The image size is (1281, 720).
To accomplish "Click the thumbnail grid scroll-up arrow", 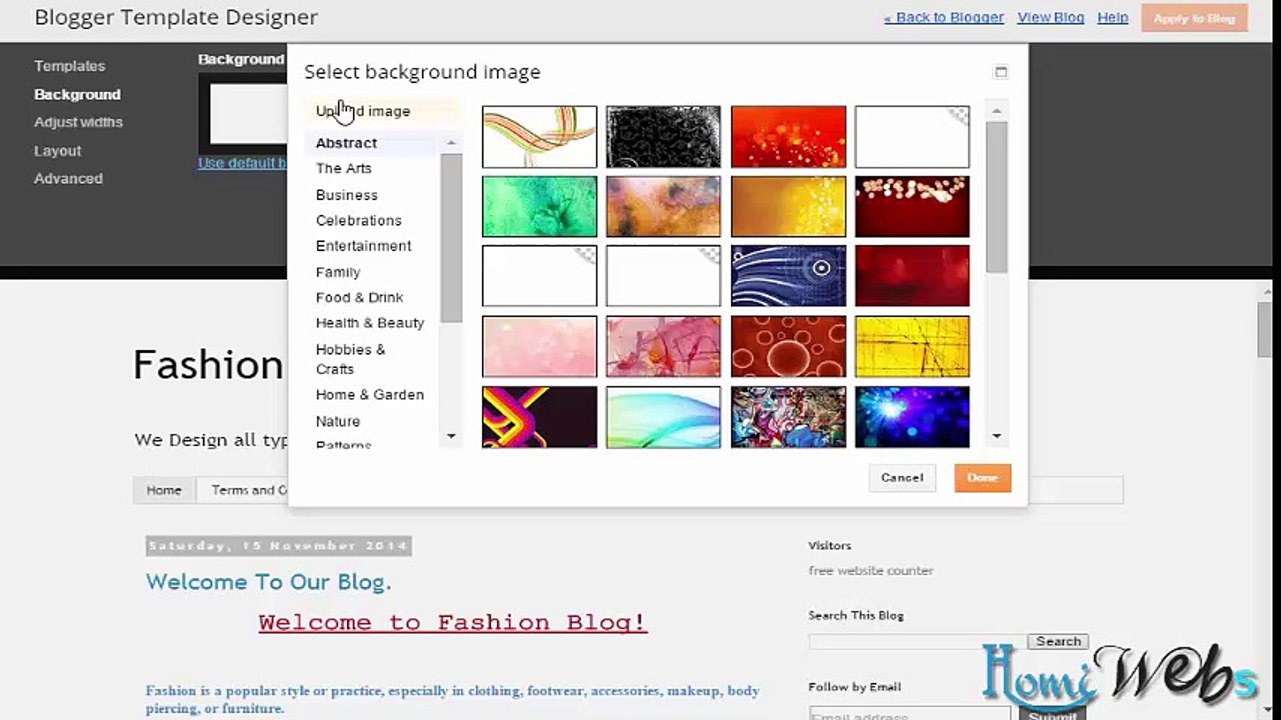I will (996, 110).
